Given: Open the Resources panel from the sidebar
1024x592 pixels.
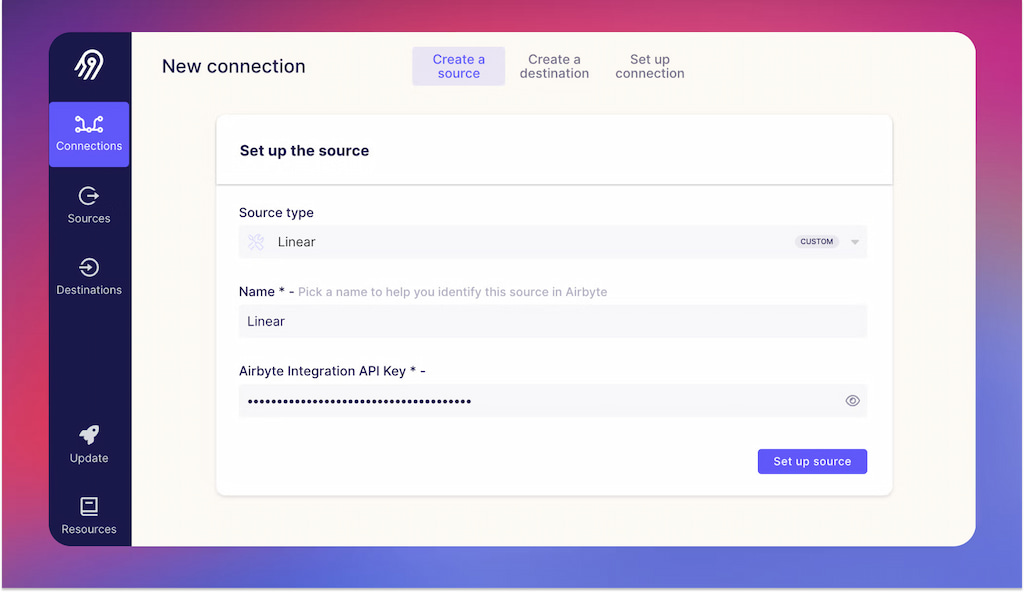Looking at the screenshot, I should pos(89,516).
